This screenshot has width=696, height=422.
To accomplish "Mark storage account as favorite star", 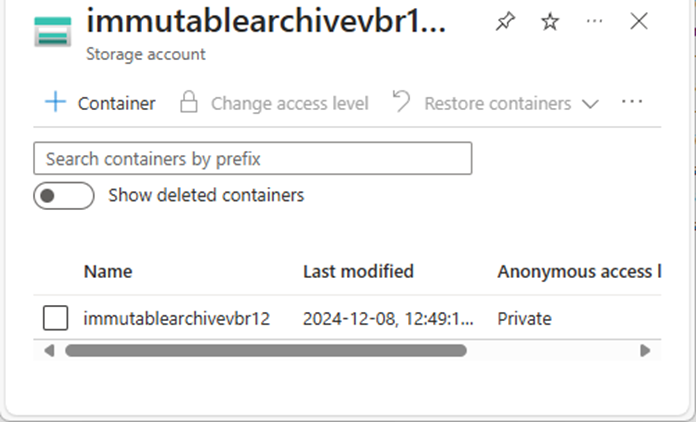I will coord(550,21).
